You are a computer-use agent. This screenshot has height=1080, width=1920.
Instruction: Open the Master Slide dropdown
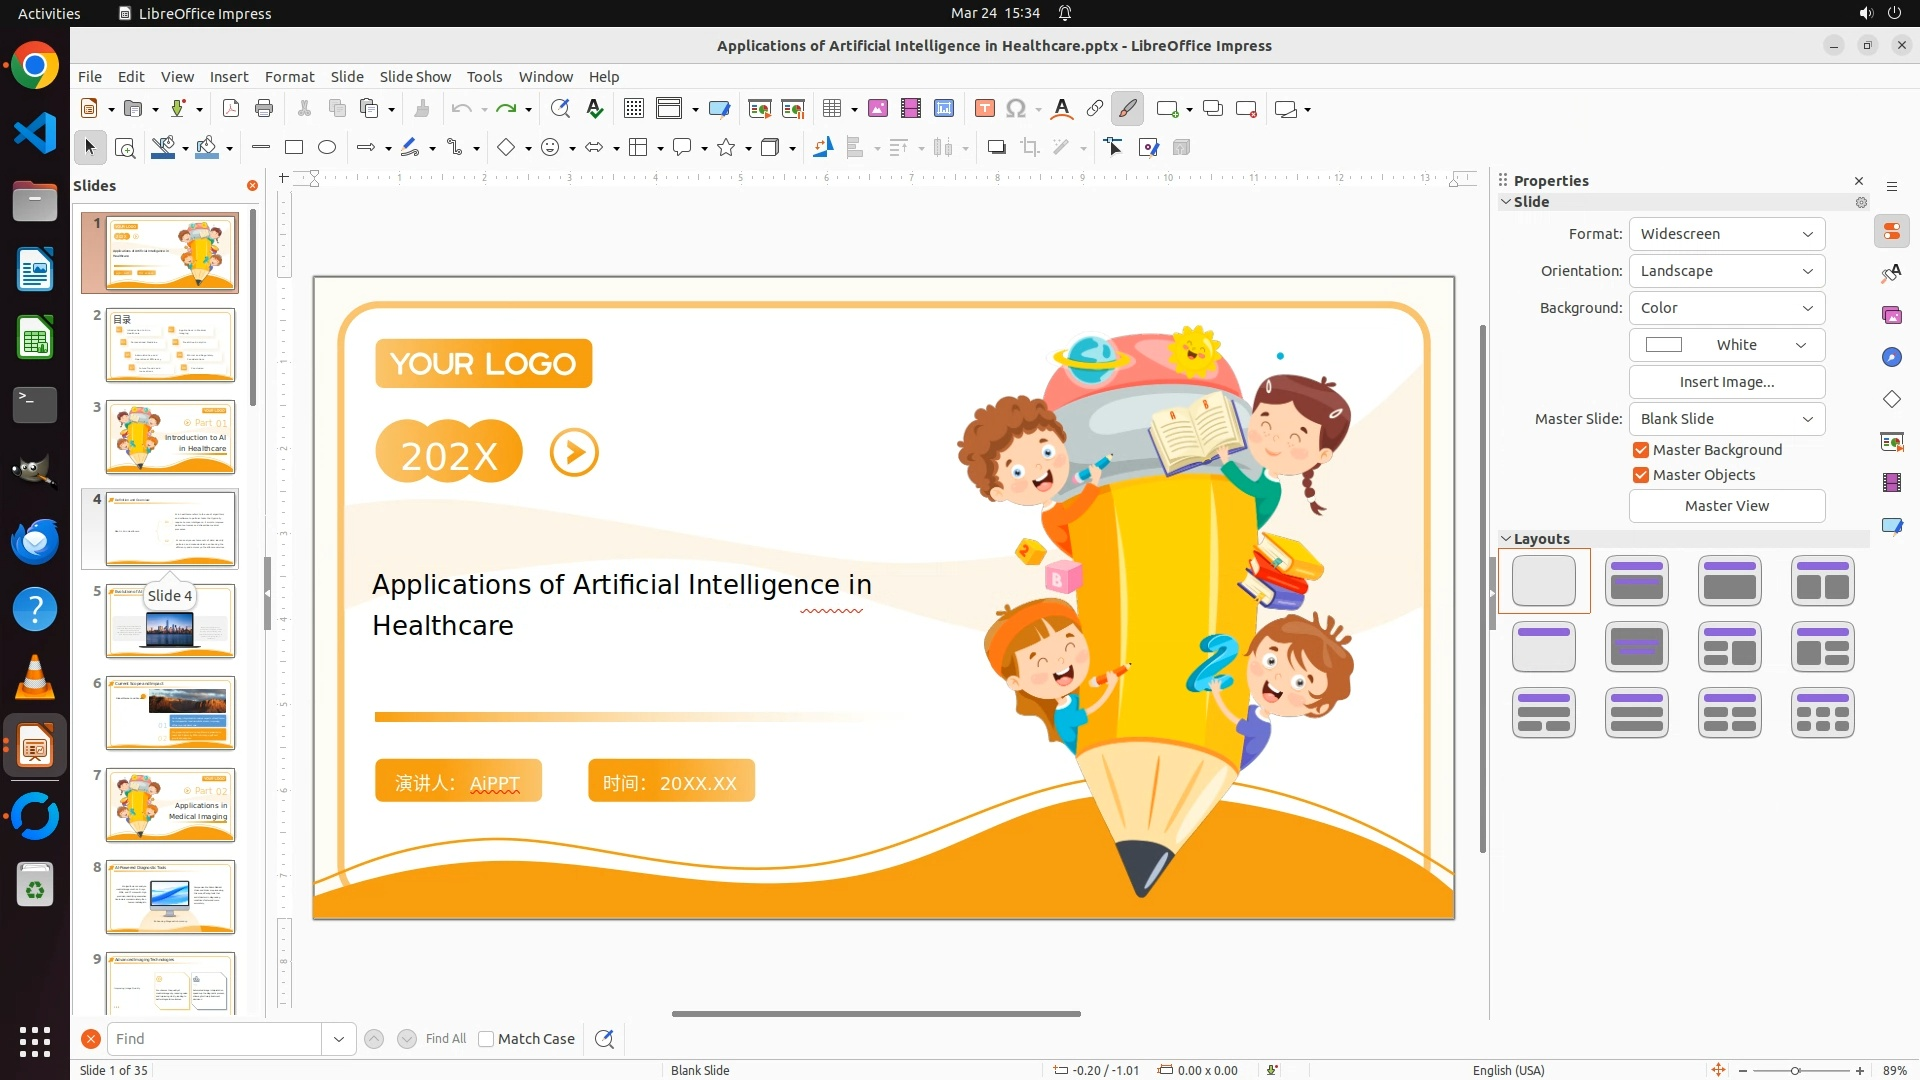1726,419
